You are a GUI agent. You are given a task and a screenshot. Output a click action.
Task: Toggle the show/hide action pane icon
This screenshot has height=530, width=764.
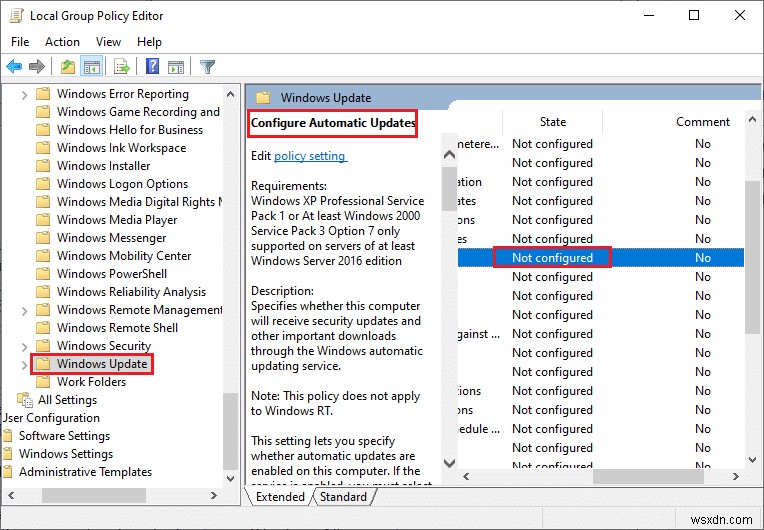point(176,66)
